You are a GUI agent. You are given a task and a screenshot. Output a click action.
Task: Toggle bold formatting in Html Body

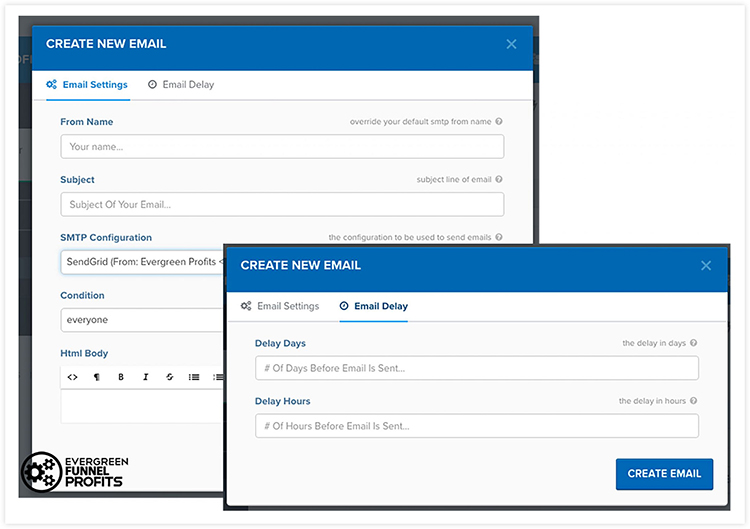[x=121, y=377]
